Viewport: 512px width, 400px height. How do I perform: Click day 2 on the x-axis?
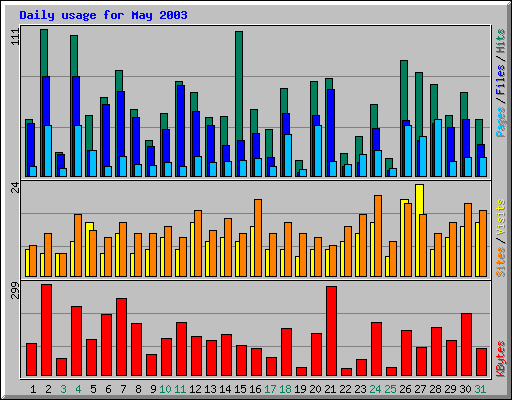[48, 389]
